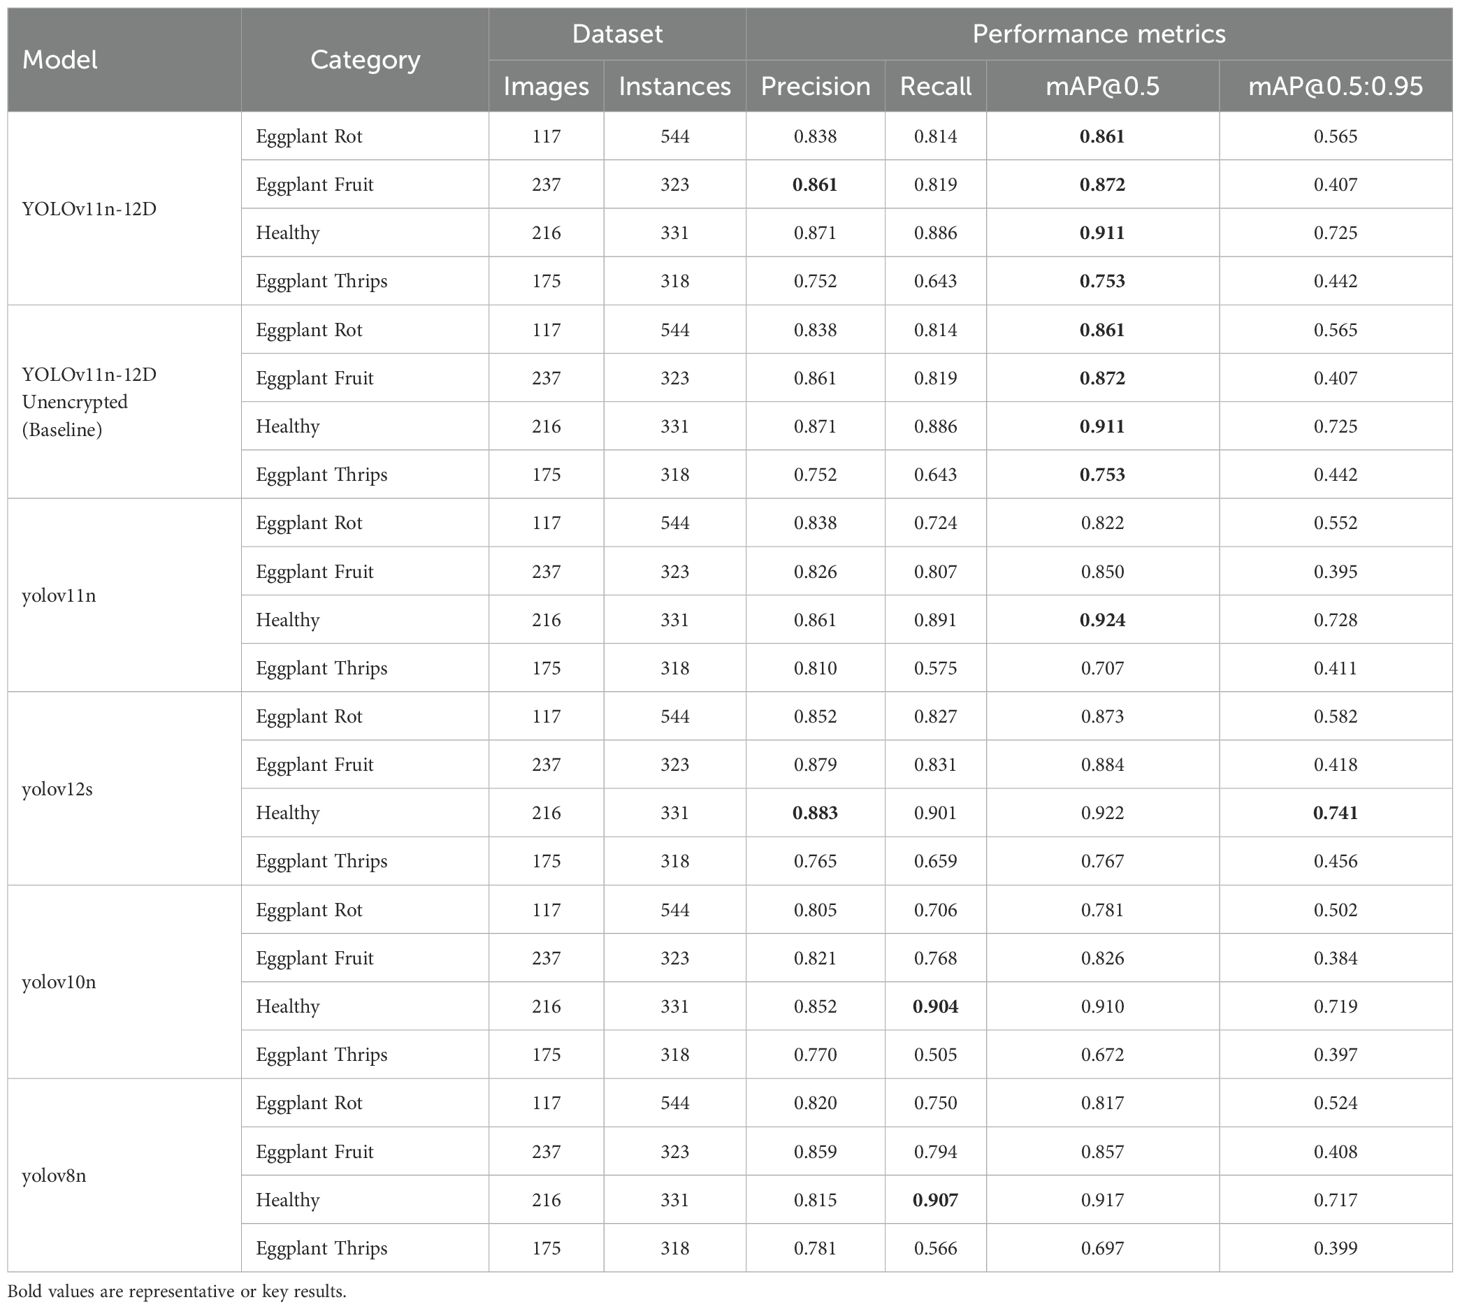This screenshot has height=1309, width=1460.
Task: Click the yolov8n model cell
Action: coord(54,1176)
